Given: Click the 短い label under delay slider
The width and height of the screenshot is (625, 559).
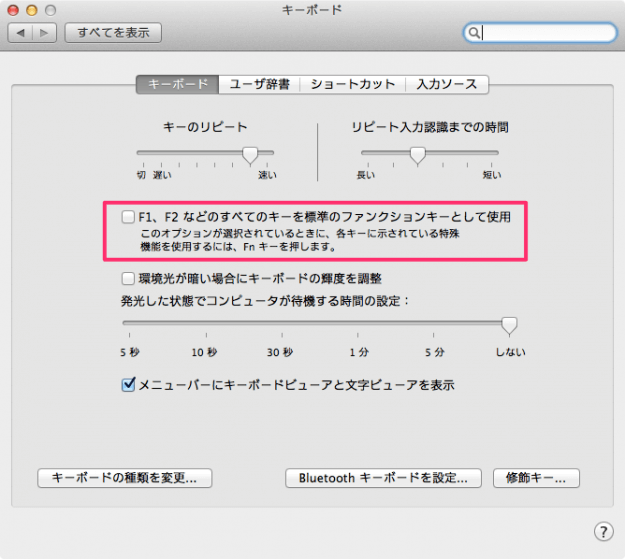Looking at the screenshot, I should (492, 175).
